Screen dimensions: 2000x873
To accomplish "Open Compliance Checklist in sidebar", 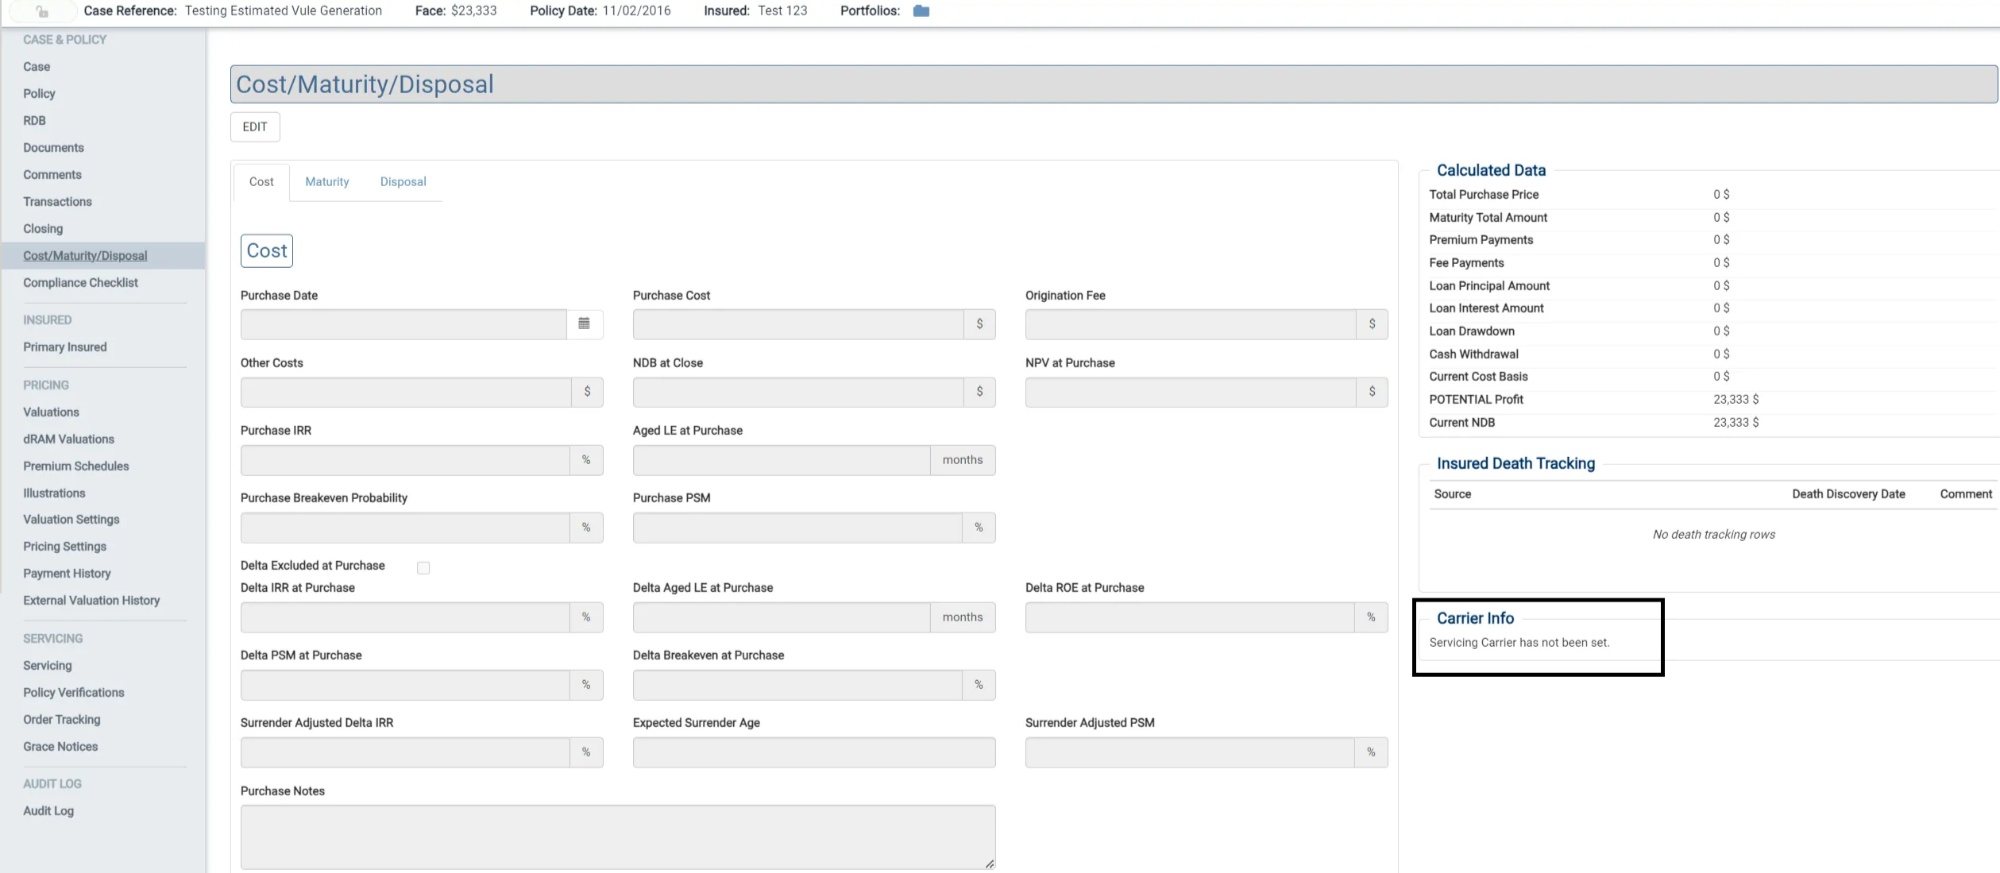I will point(81,283).
